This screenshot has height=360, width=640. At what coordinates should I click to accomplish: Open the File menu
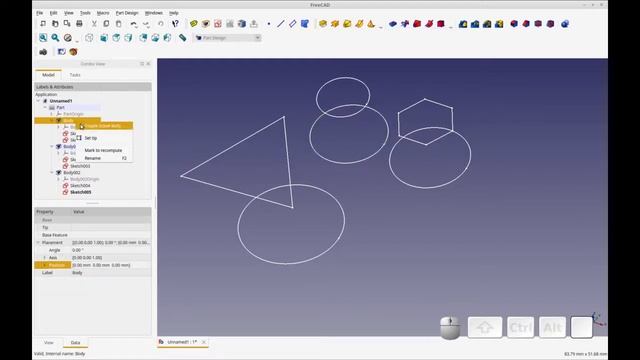tap(40, 13)
